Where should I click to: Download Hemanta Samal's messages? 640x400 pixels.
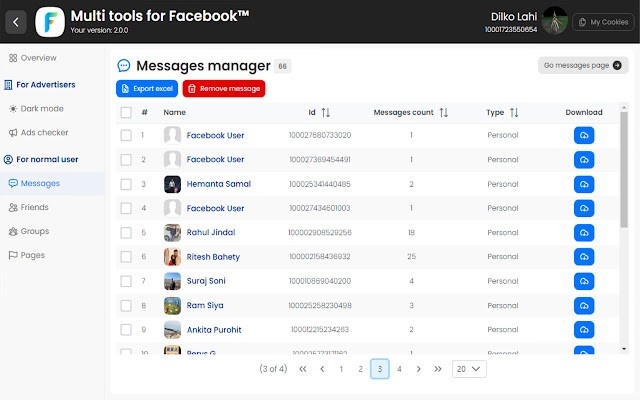coord(584,184)
